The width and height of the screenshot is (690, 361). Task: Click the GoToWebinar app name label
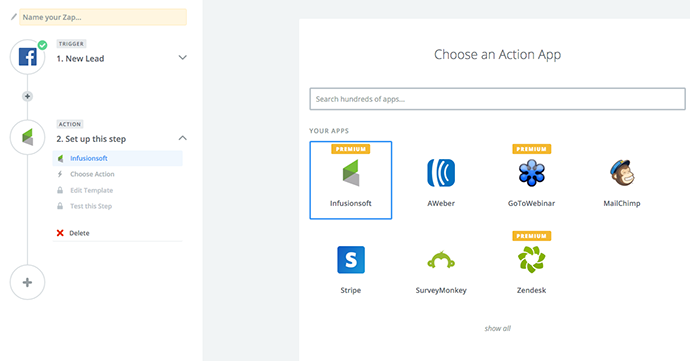click(x=532, y=203)
